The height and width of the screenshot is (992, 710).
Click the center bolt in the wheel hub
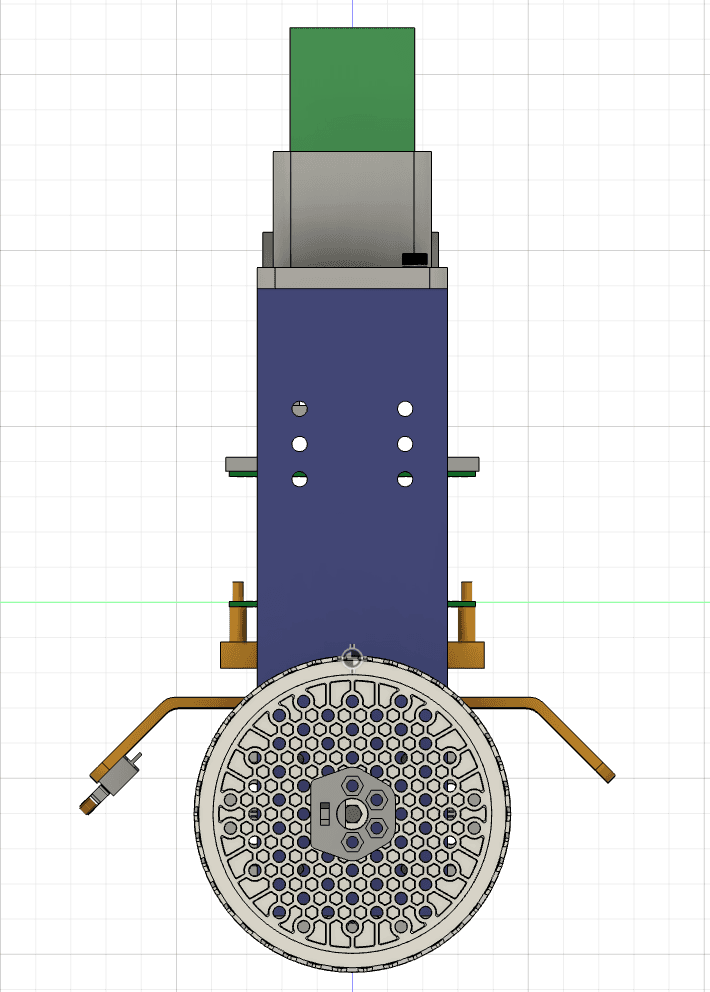pos(352,814)
